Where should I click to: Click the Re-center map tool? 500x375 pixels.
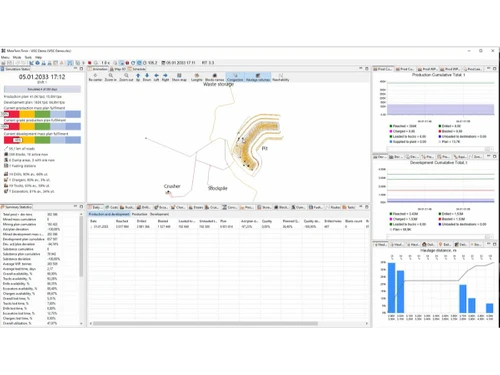point(95,77)
